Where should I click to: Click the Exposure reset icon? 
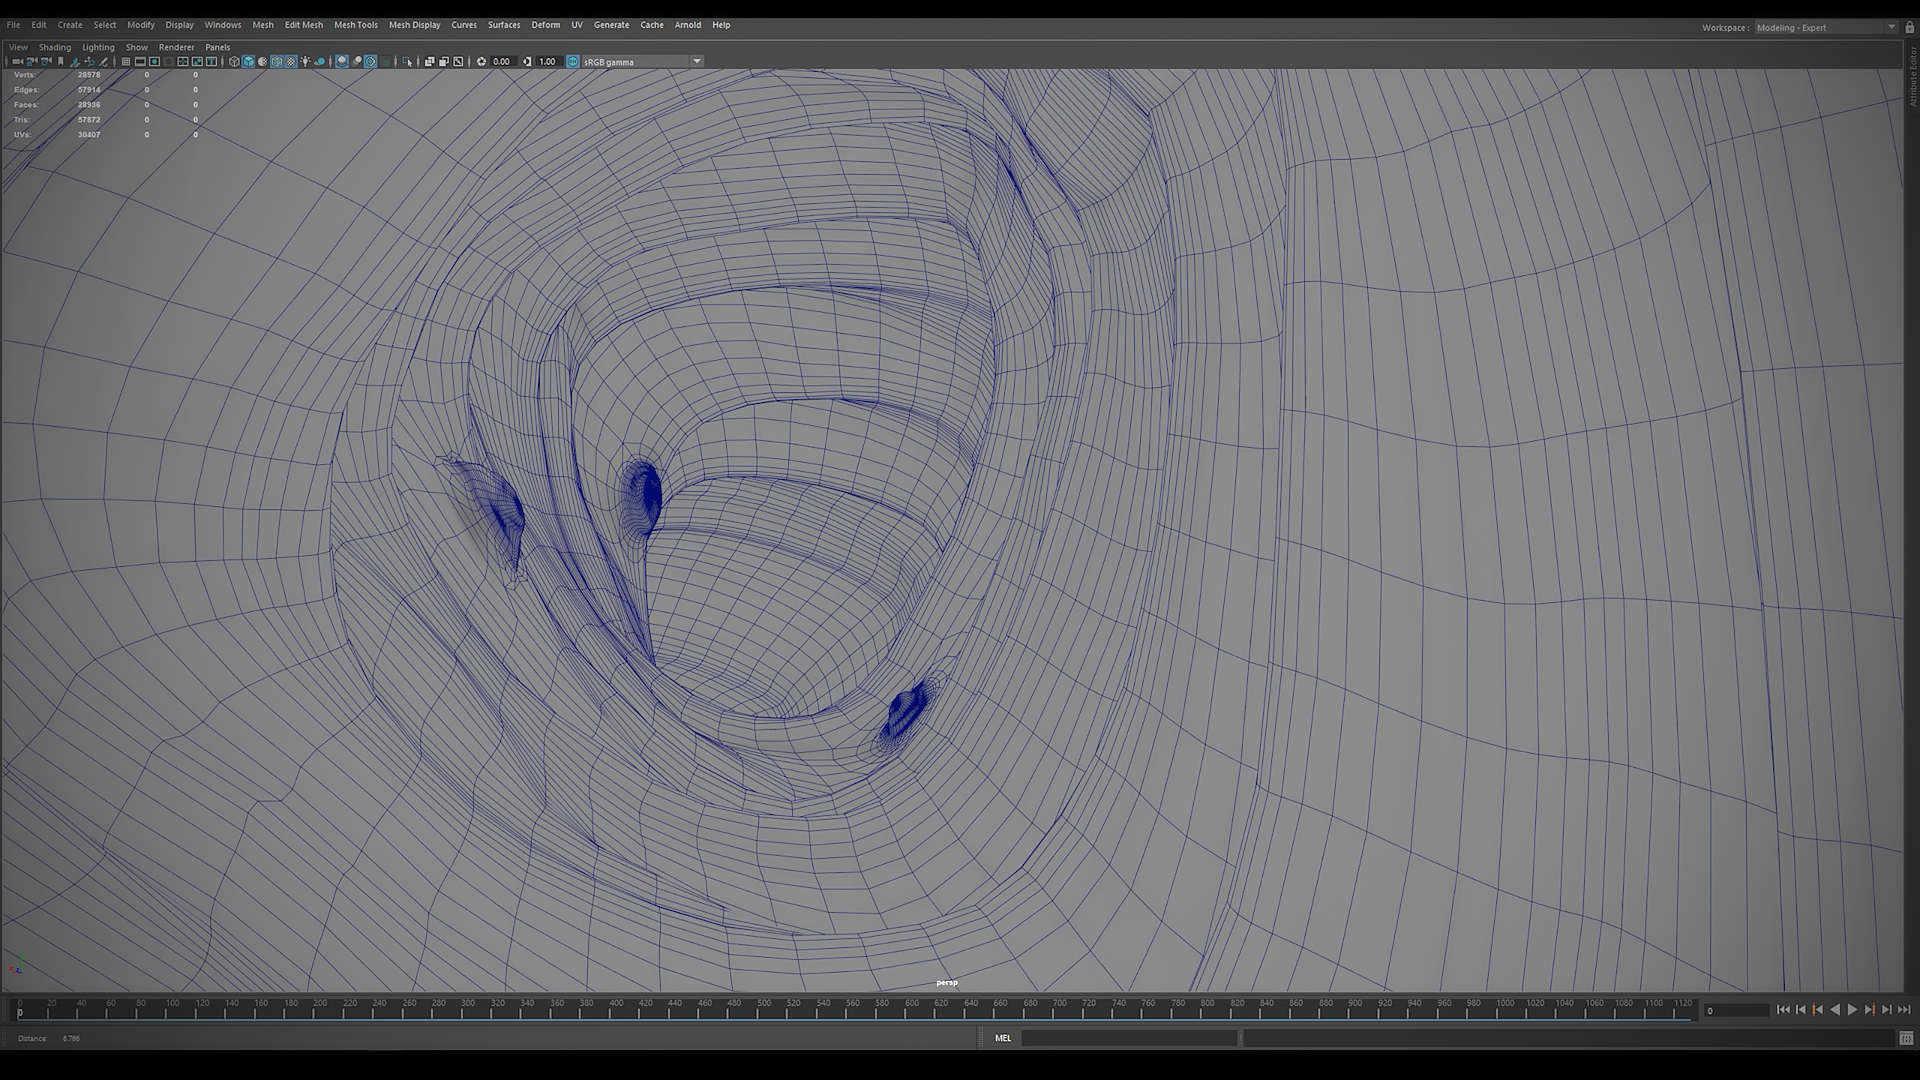pos(481,61)
